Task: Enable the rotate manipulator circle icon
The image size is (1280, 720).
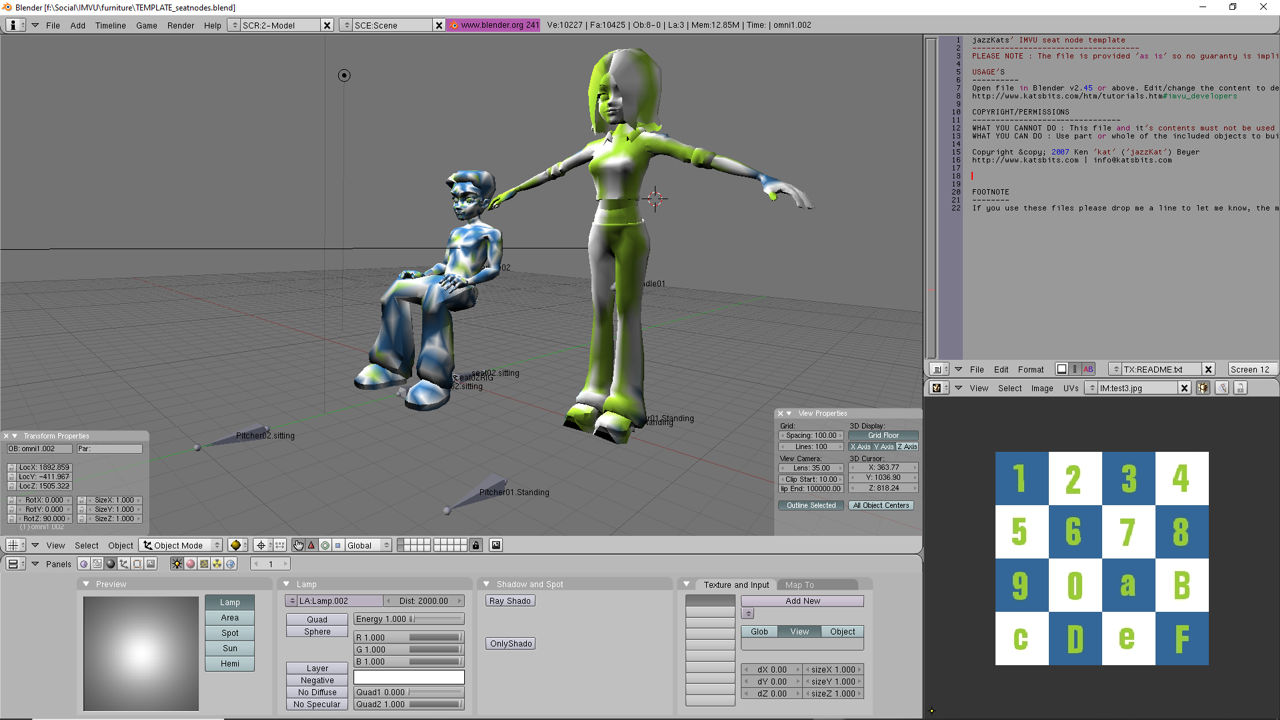Action: (325, 545)
